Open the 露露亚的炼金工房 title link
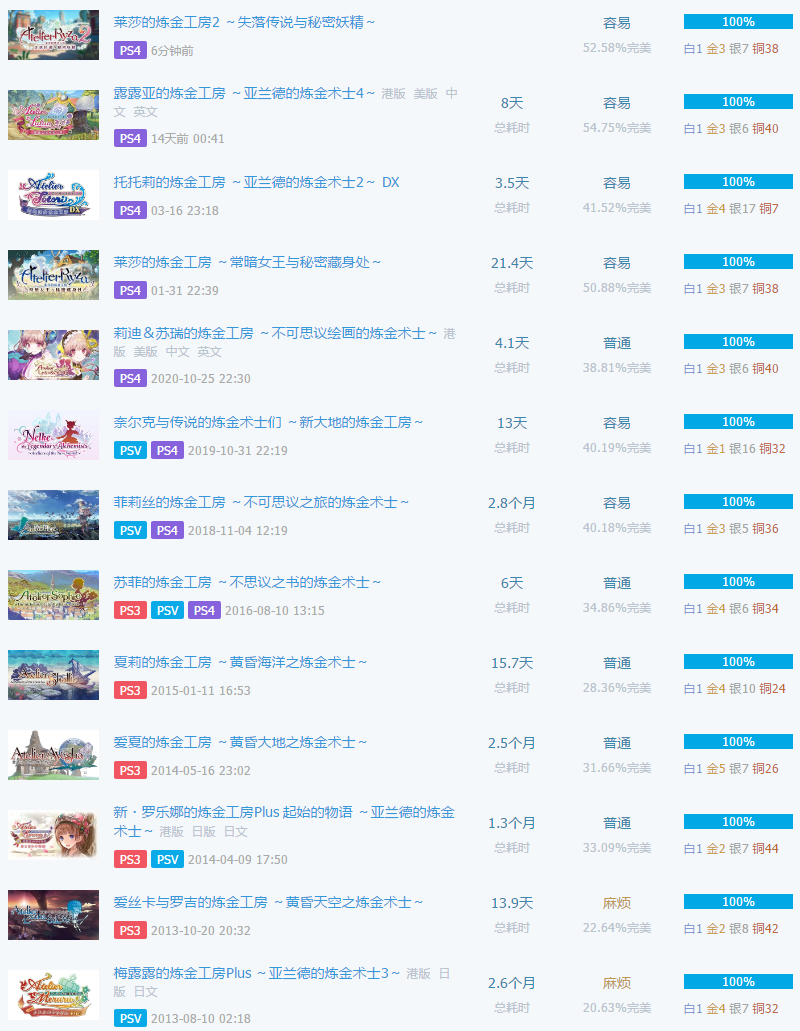Viewport: 800px width, 1031px height. (245, 93)
